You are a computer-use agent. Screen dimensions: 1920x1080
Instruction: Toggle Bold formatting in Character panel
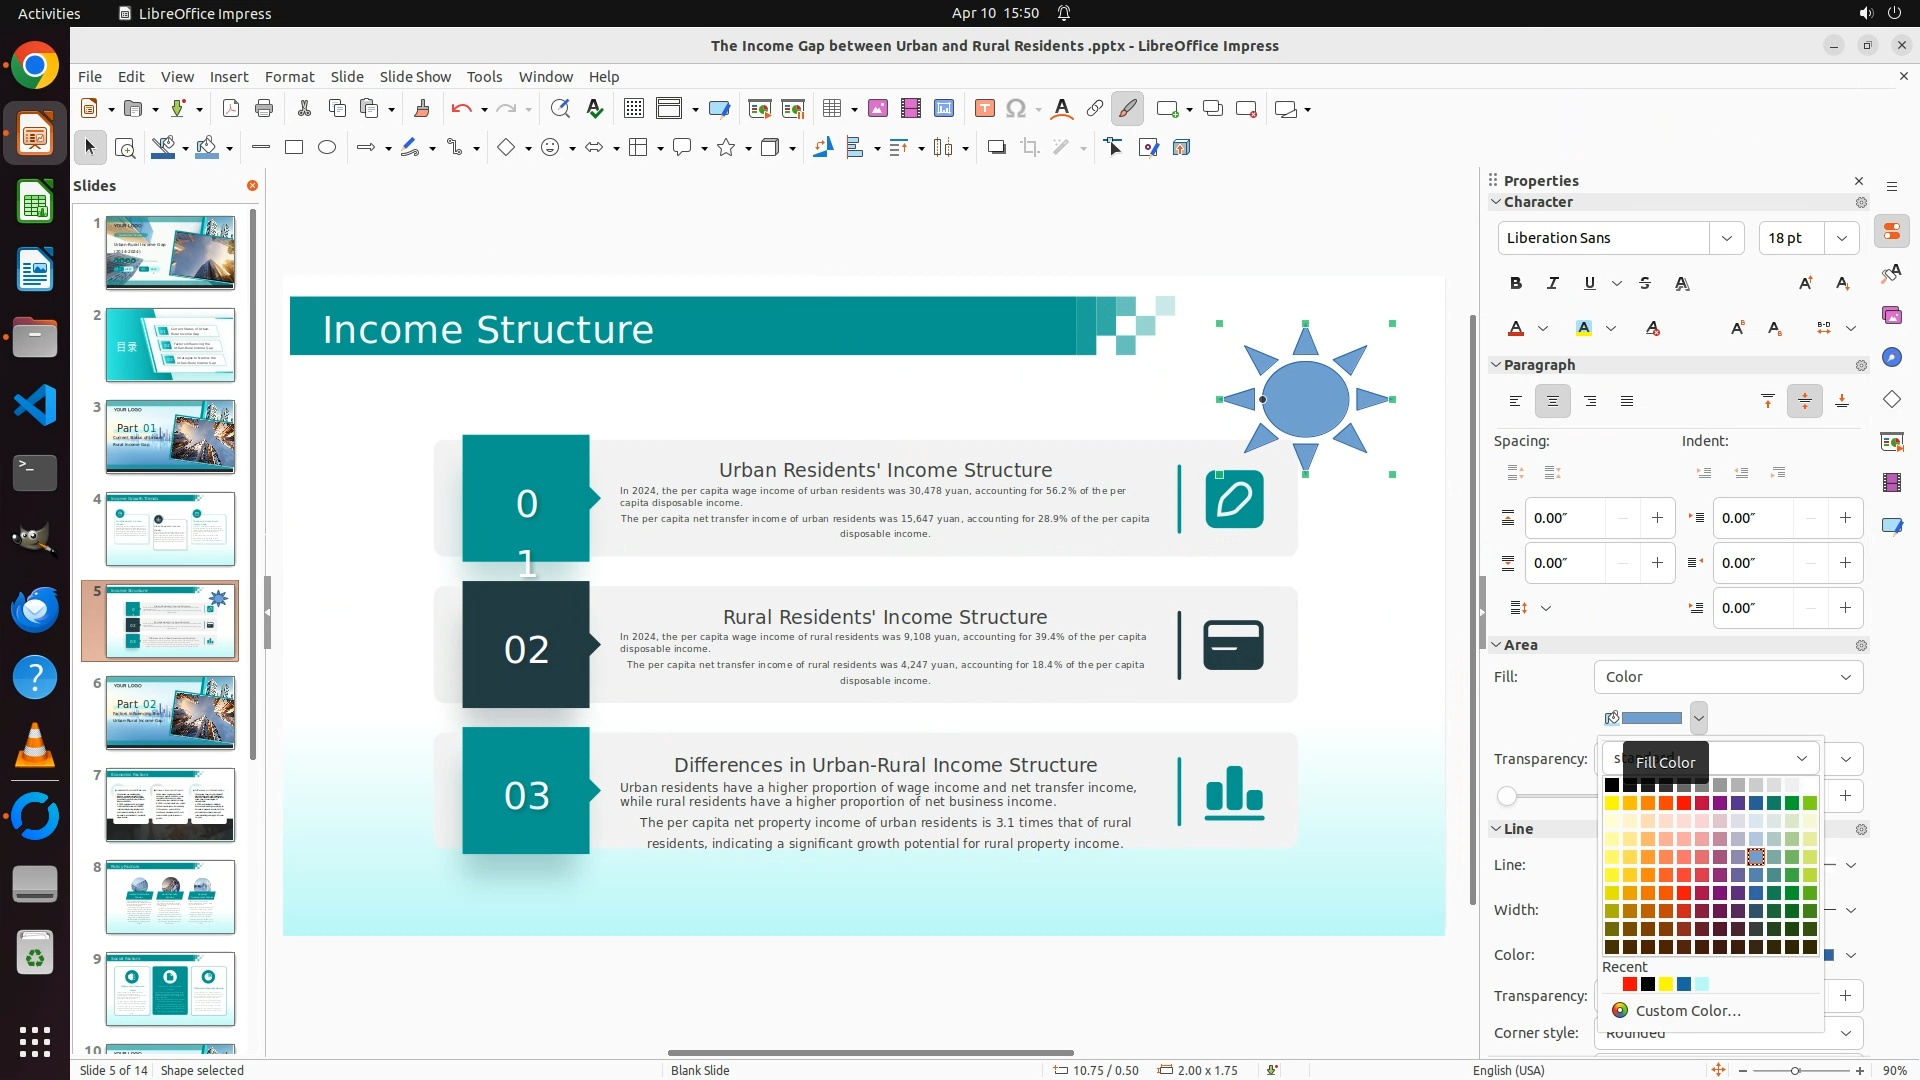(x=1516, y=284)
